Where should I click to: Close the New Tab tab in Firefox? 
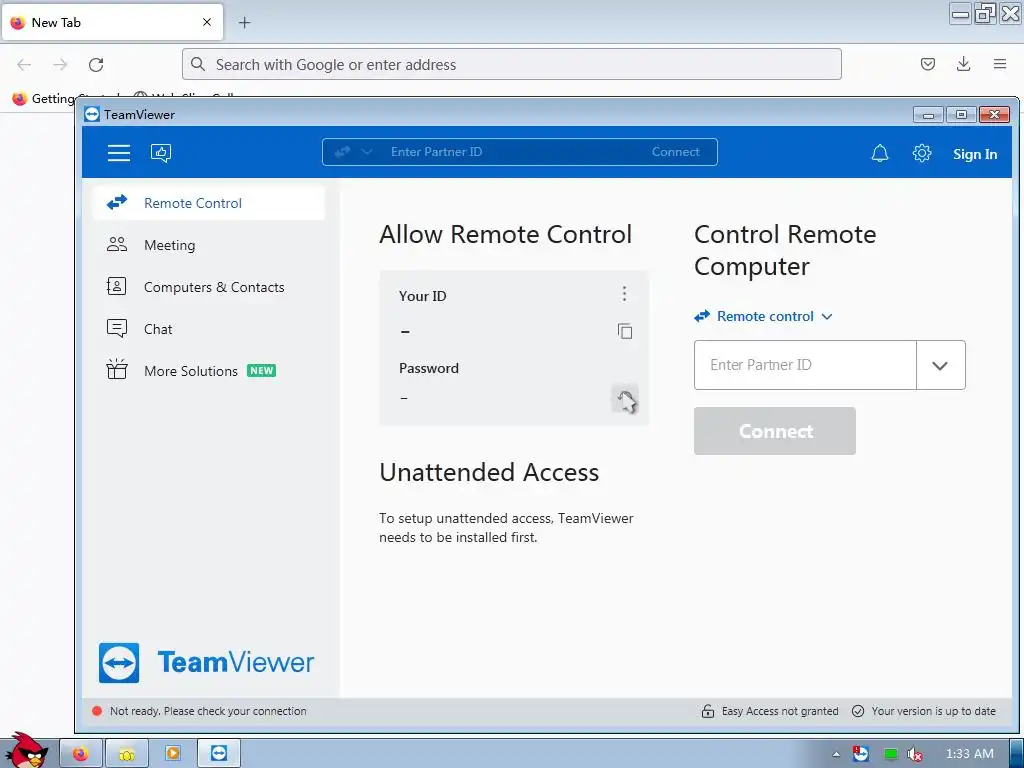click(207, 22)
